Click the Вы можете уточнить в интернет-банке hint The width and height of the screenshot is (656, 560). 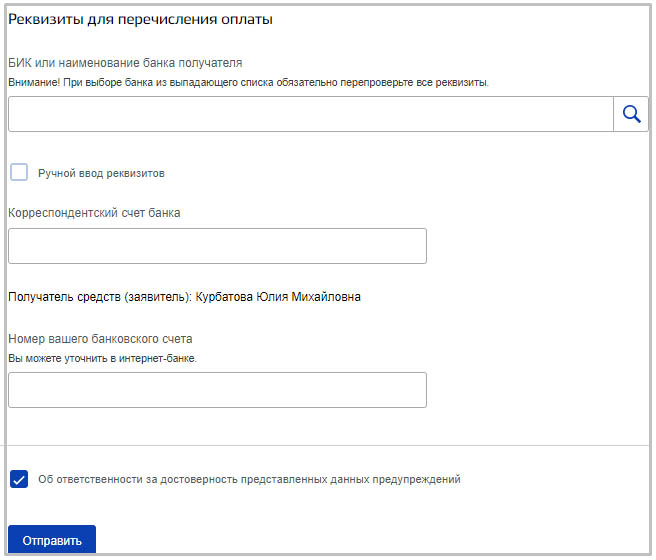[103, 358]
